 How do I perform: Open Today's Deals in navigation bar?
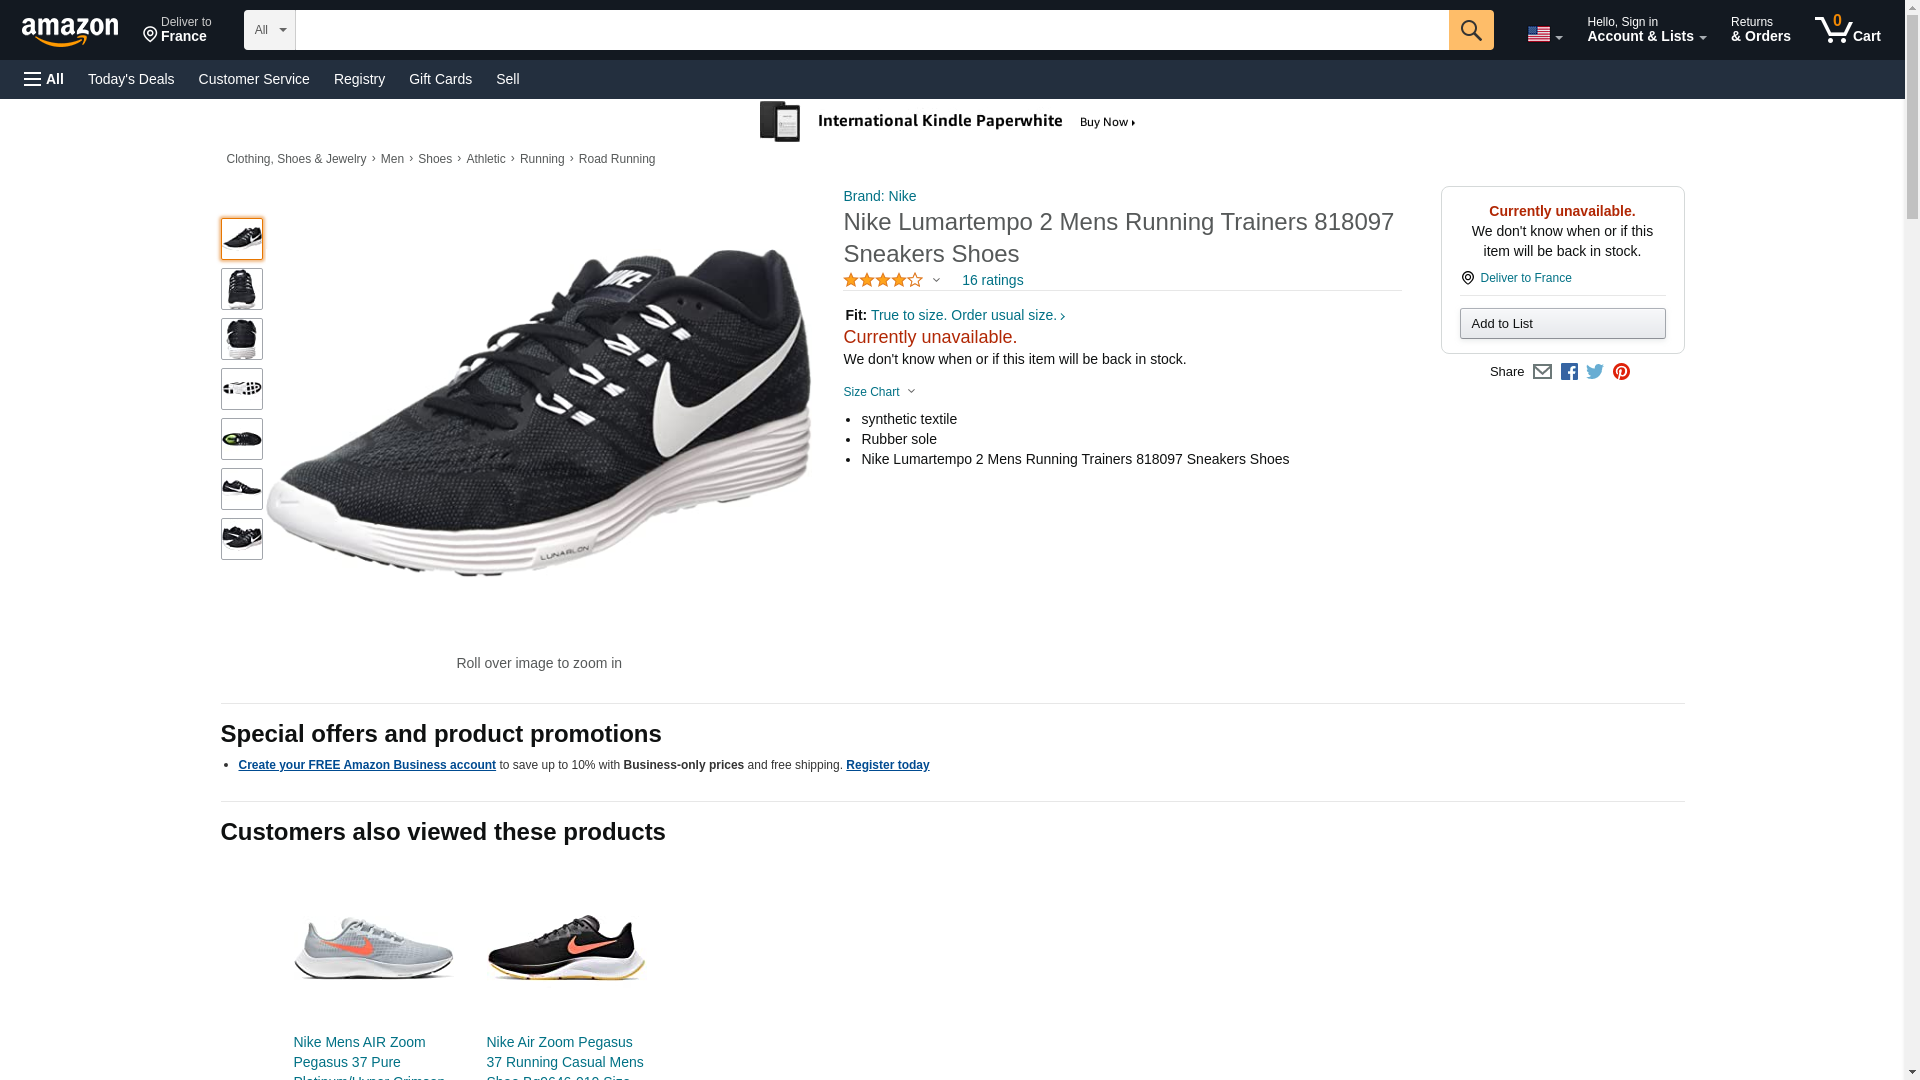pos(131,79)
